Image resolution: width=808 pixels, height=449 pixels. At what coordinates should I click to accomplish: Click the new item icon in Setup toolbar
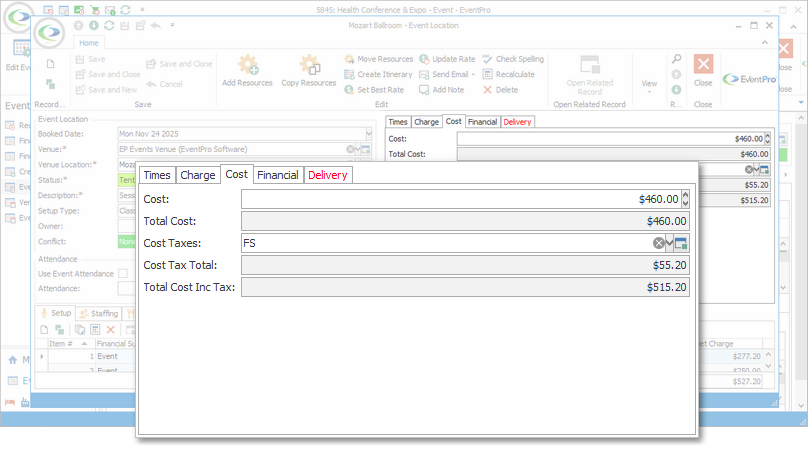tap(44, 329)
